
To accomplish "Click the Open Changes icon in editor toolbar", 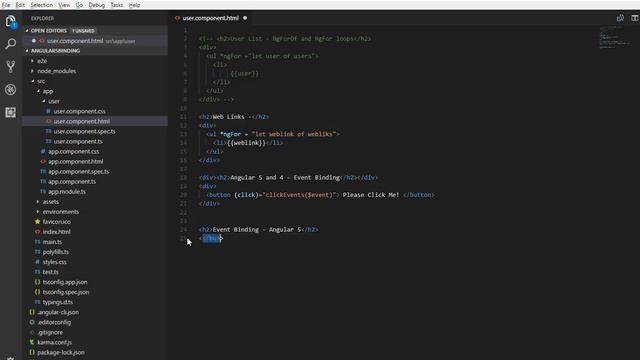I will click(x=620, y=18).
